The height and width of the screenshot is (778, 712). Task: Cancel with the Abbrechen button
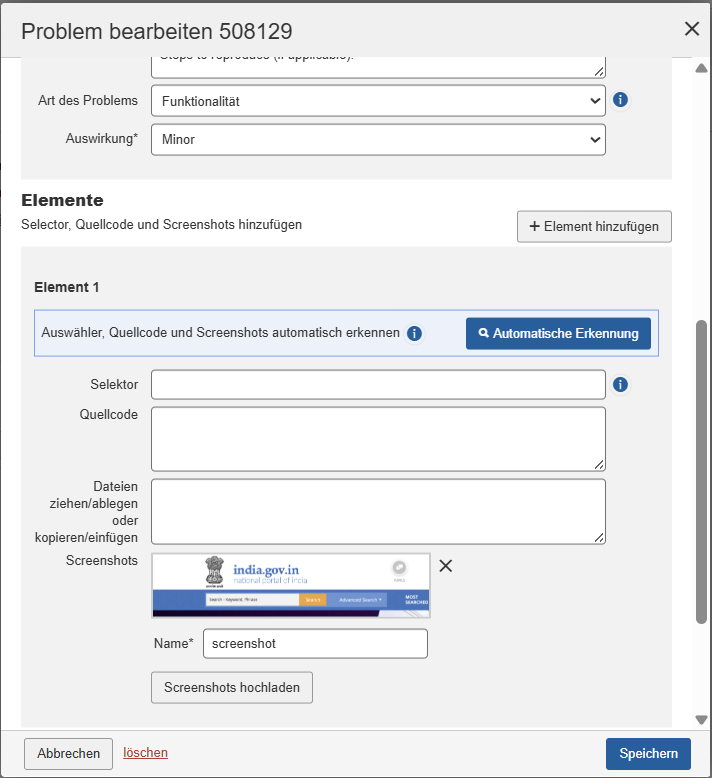[68, 754]
